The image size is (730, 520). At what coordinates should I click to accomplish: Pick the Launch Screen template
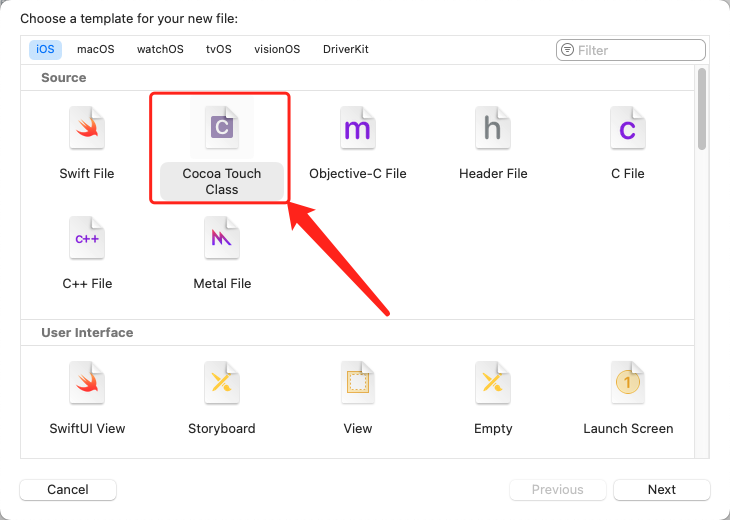click(628, 383)
